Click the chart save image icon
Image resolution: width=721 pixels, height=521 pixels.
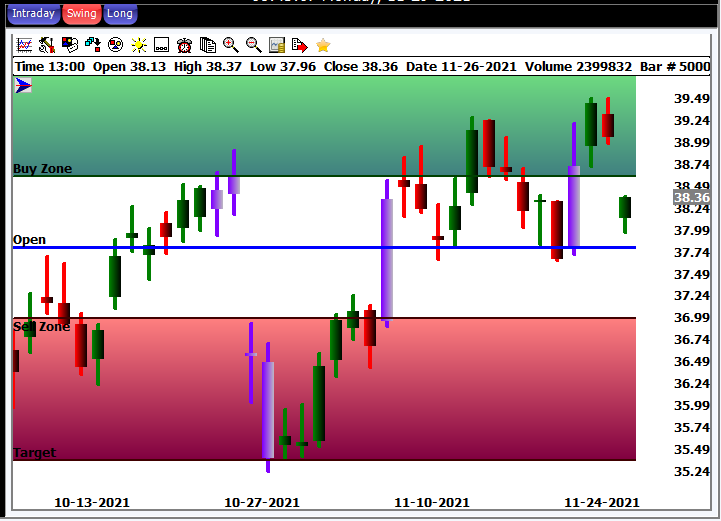click(277, 45)
